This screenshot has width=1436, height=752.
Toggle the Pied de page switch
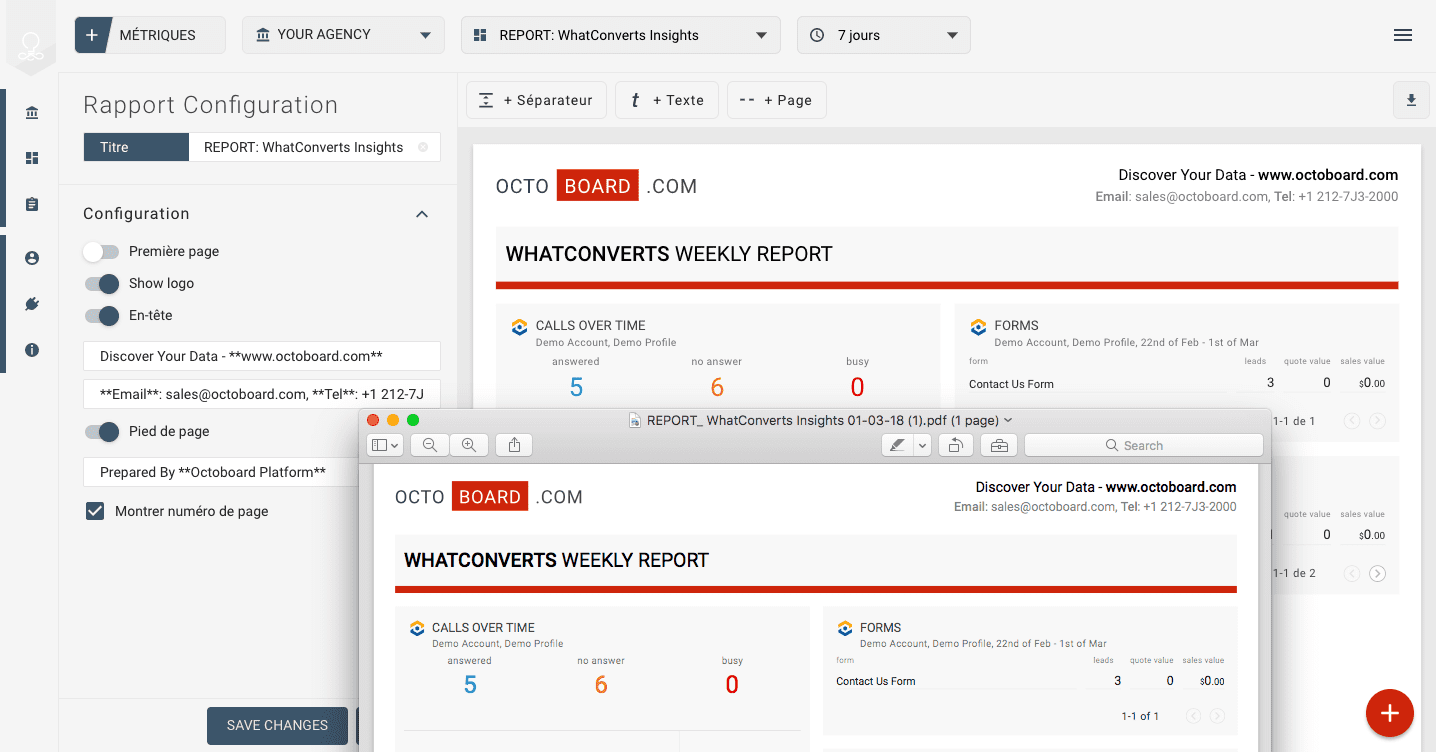tap(101, 432)
